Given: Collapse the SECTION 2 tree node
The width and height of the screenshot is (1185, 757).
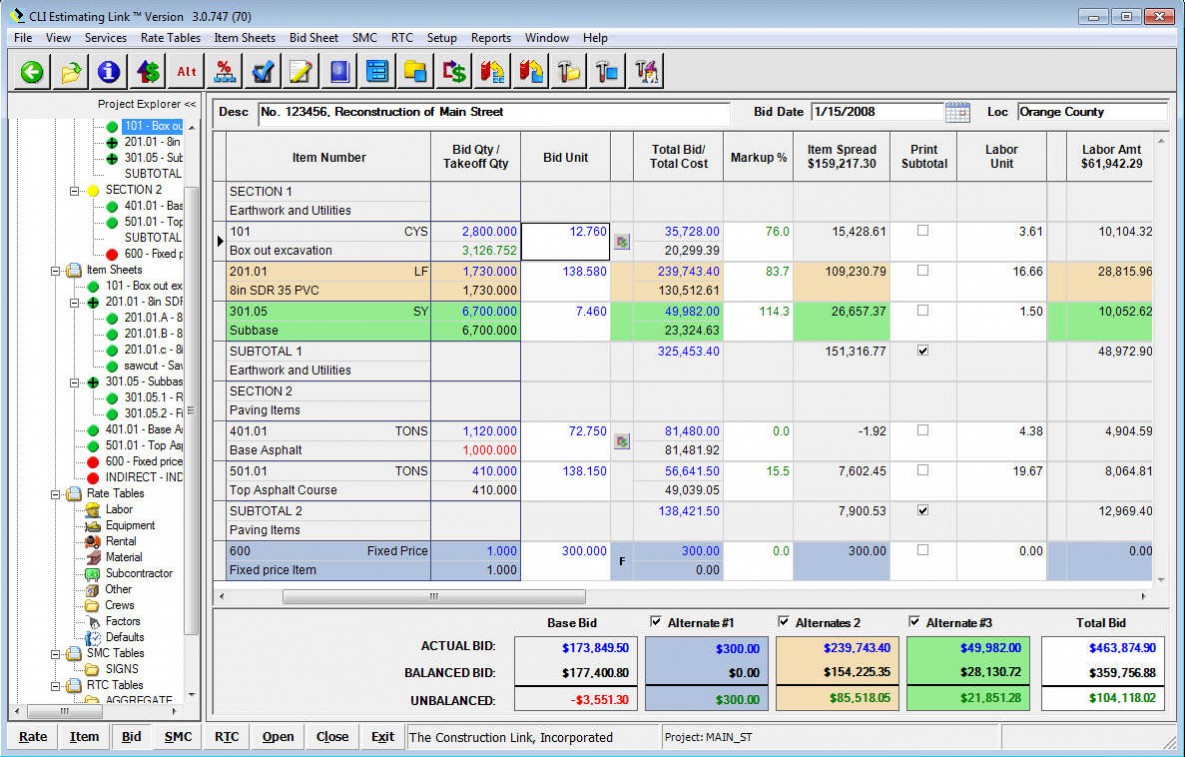Looking at the screenshot, I should point(74,190).
